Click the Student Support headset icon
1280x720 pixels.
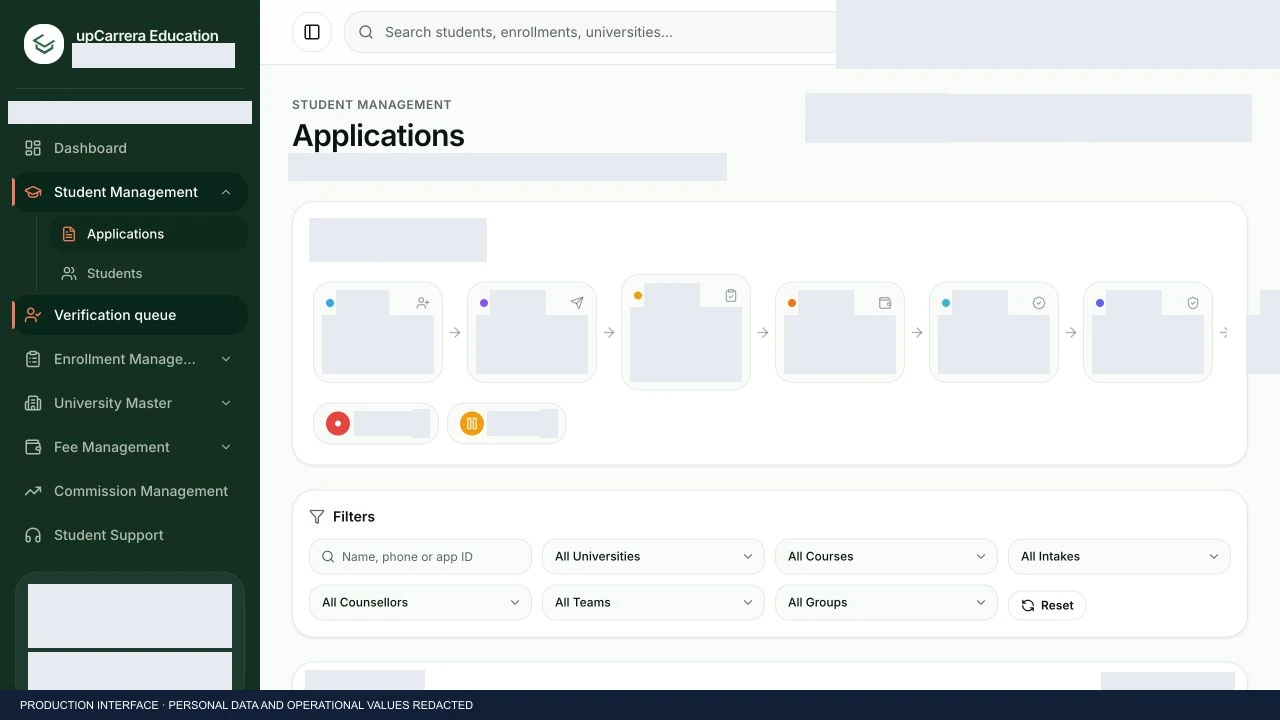[33, 535]
